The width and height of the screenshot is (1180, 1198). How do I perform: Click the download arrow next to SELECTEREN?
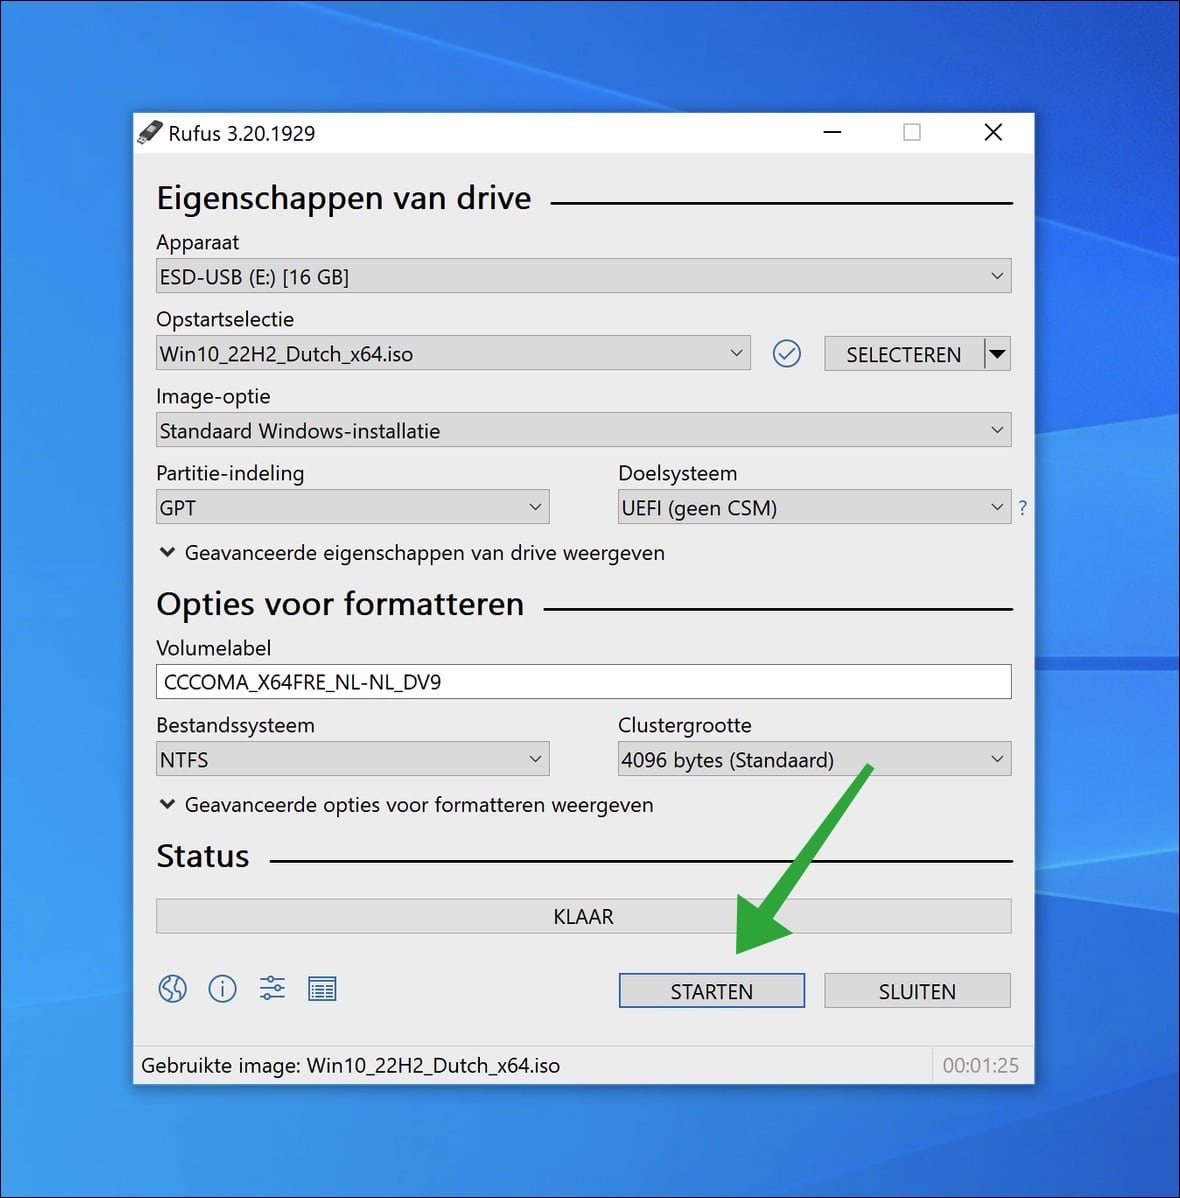[998, 353]
